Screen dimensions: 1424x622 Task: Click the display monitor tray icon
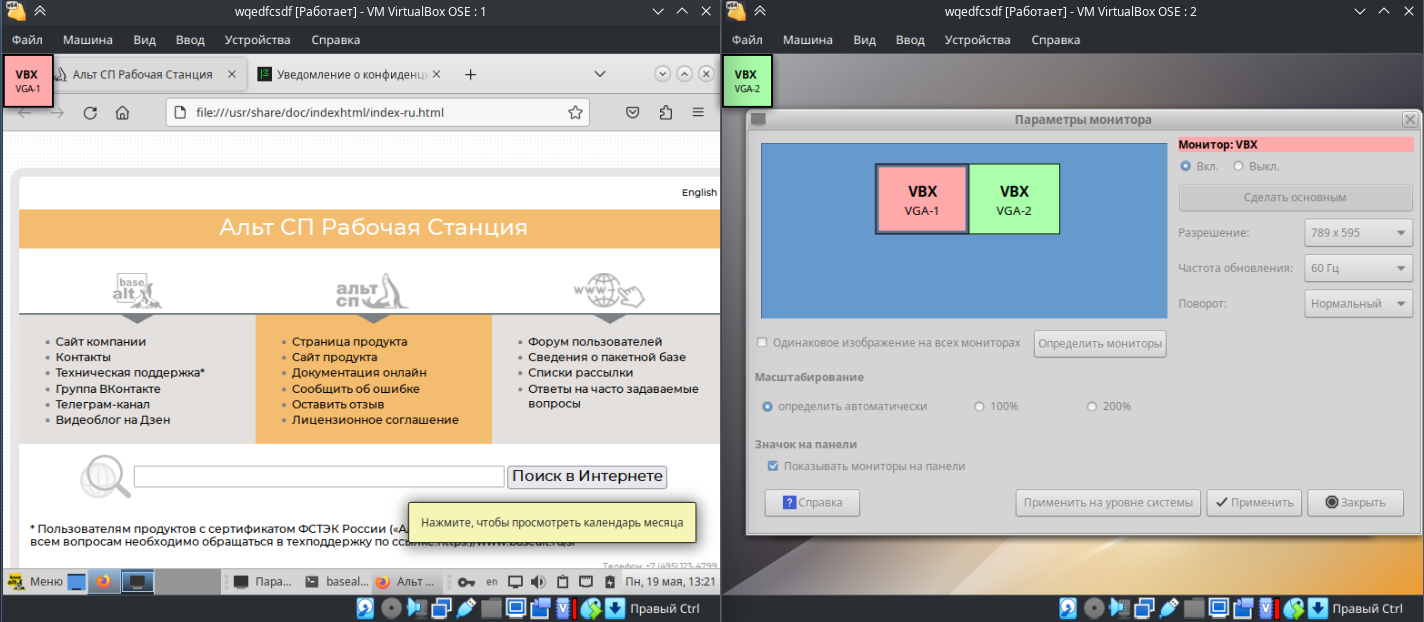point(515,581)
